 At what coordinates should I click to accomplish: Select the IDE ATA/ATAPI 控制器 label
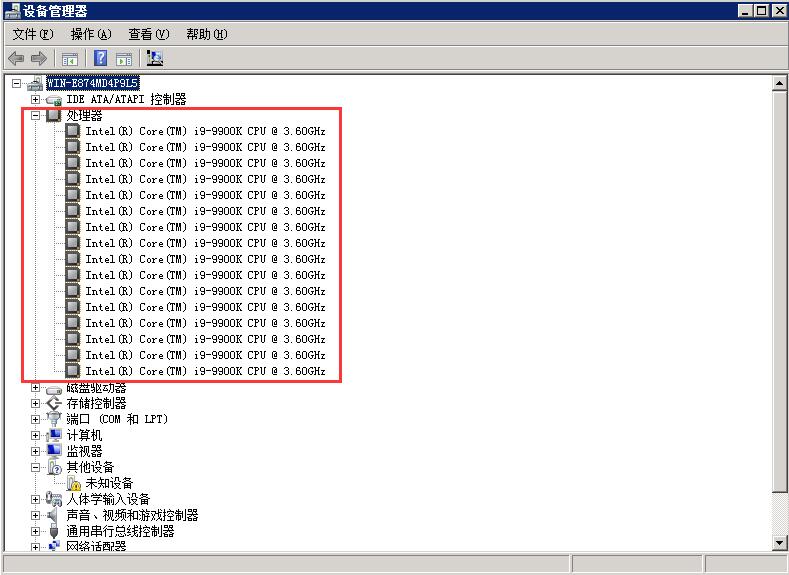126,99
